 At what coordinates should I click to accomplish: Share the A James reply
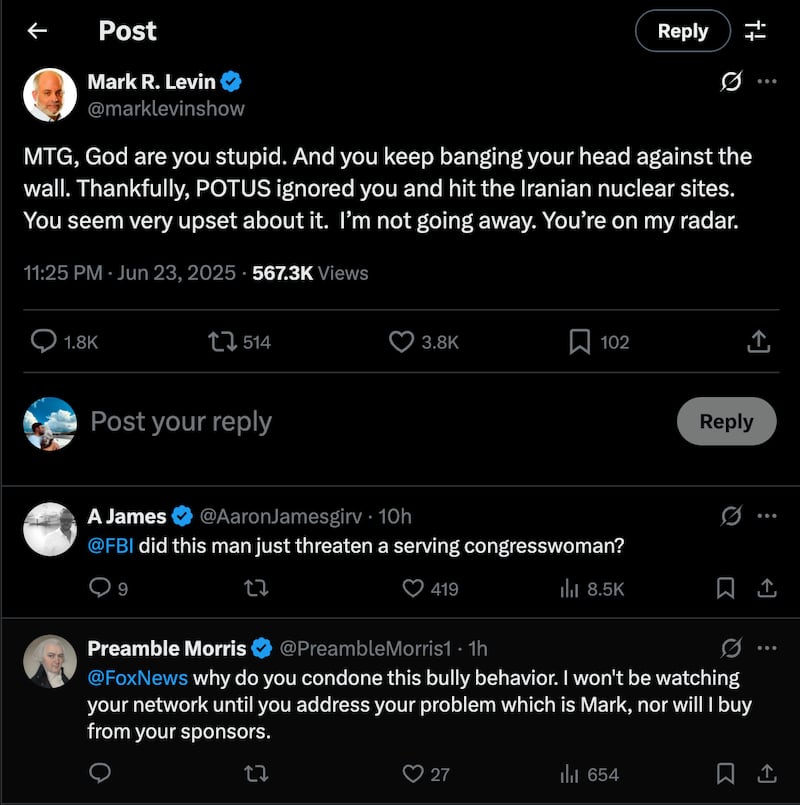pyautogui.click(x=767, y=589)
